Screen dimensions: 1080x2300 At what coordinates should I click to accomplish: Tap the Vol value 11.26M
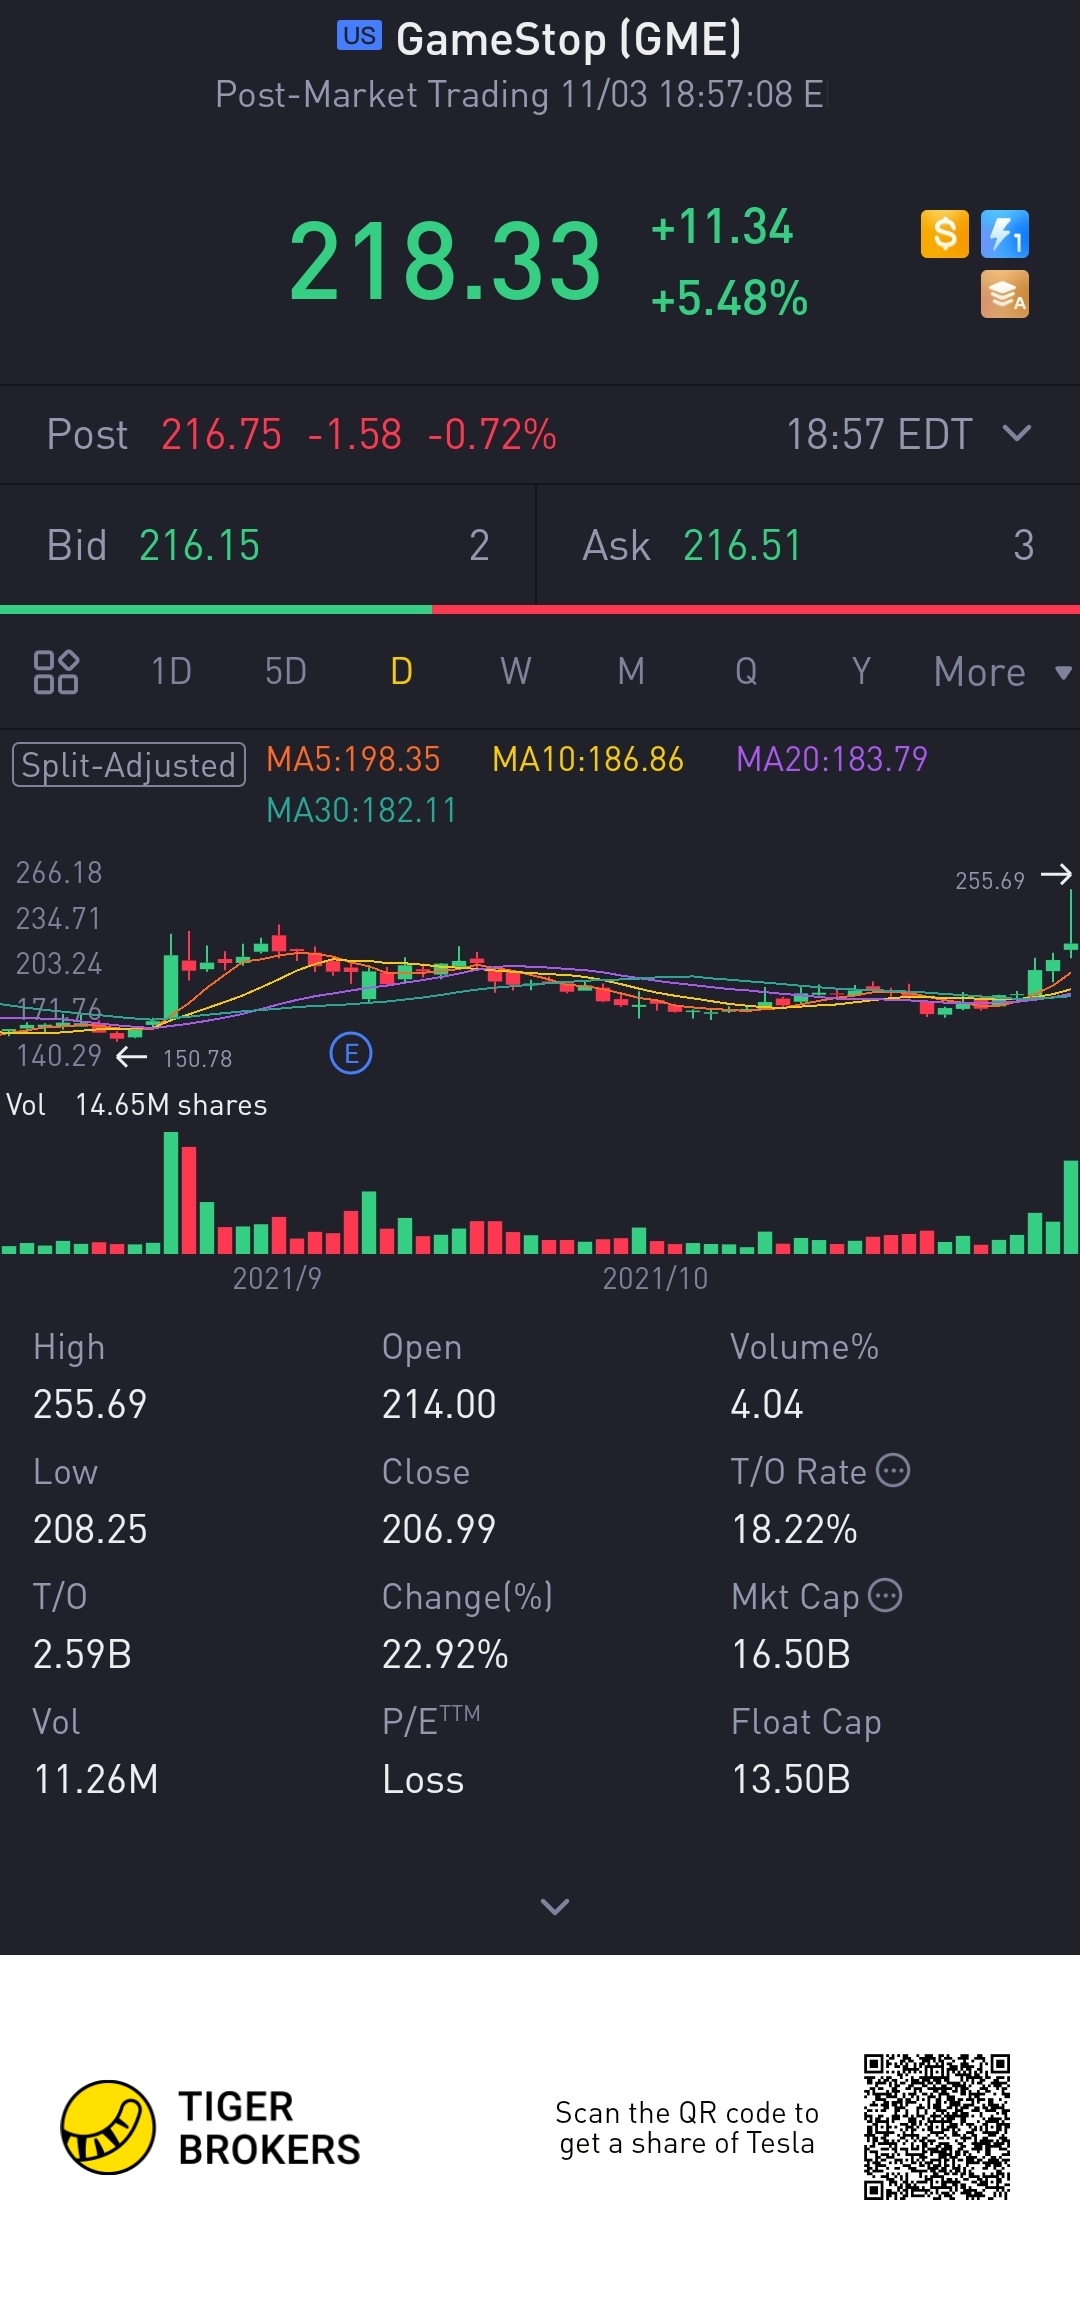[x=96, y=1779]
